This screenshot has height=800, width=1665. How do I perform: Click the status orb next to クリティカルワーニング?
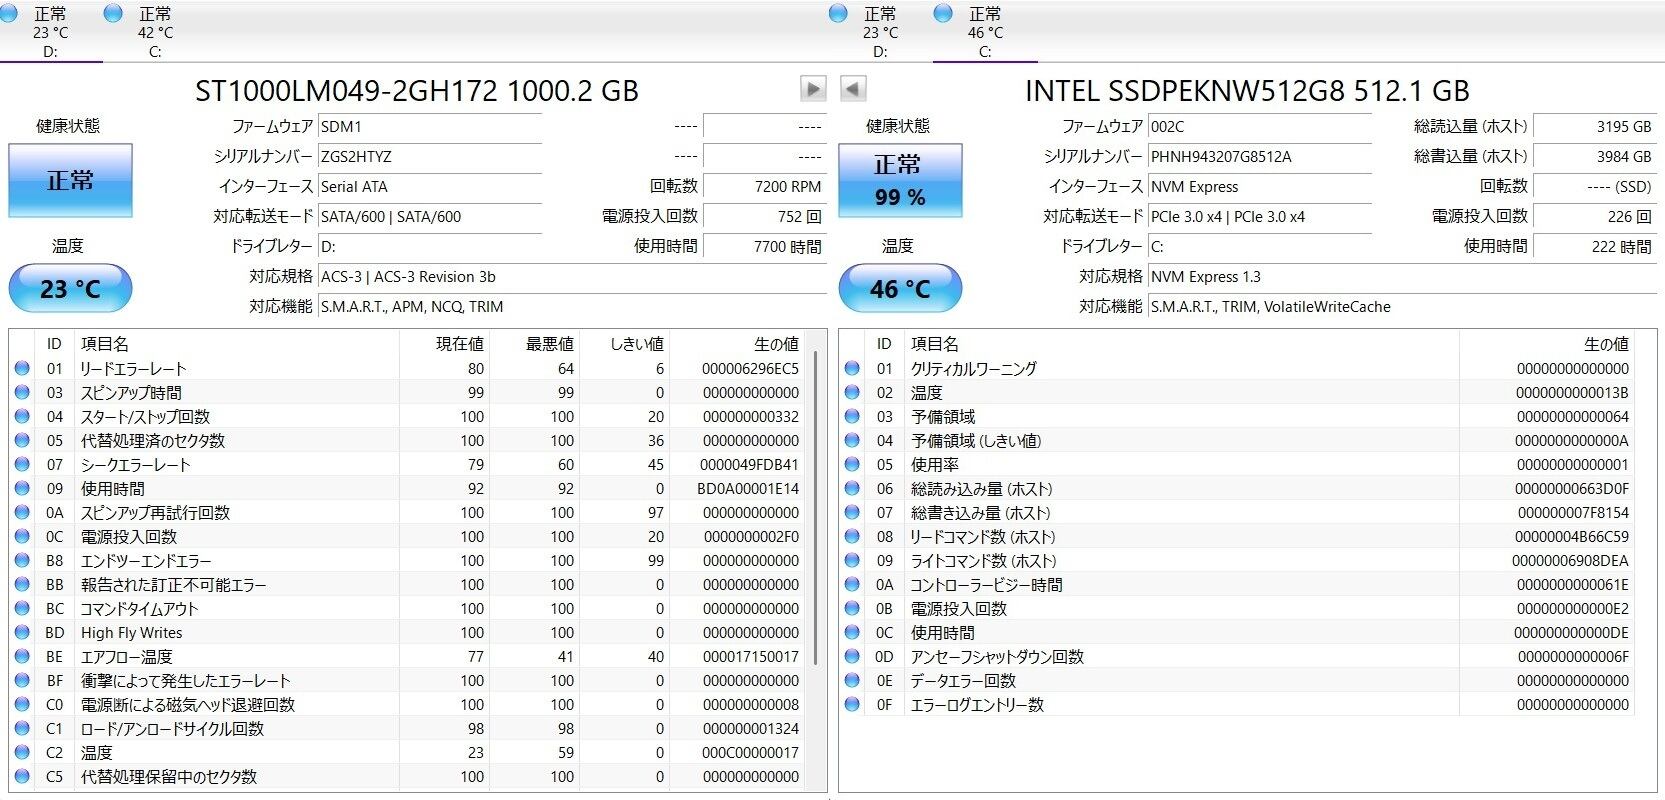[852, 368]
